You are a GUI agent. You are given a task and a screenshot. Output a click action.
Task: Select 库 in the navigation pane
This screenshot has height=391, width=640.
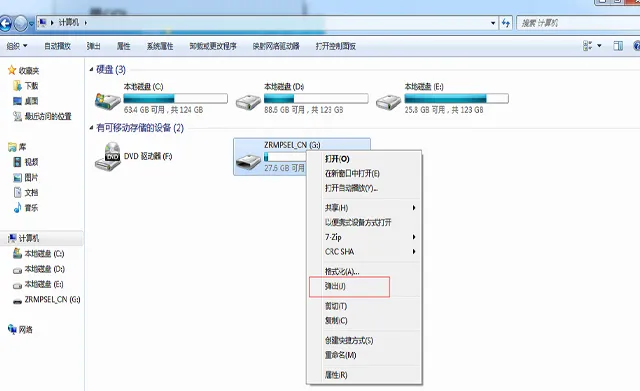[17, 147]
